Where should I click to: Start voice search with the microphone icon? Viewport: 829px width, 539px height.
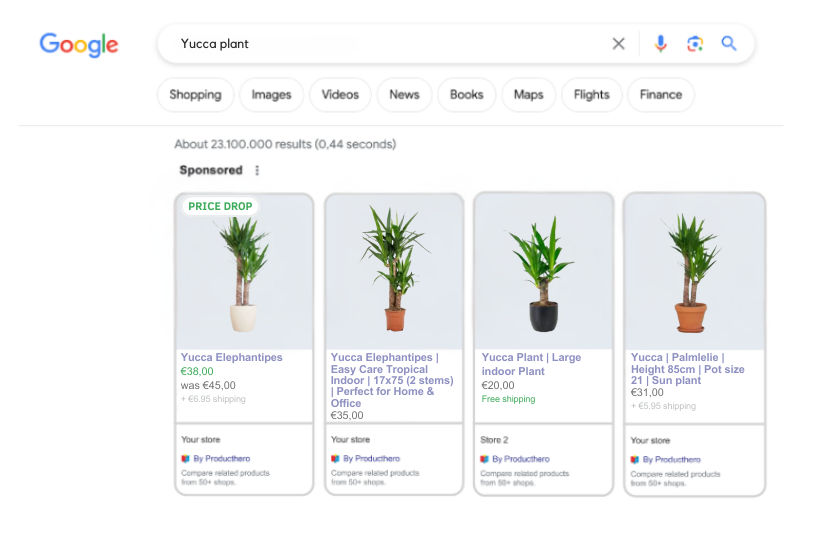point(660,43)
